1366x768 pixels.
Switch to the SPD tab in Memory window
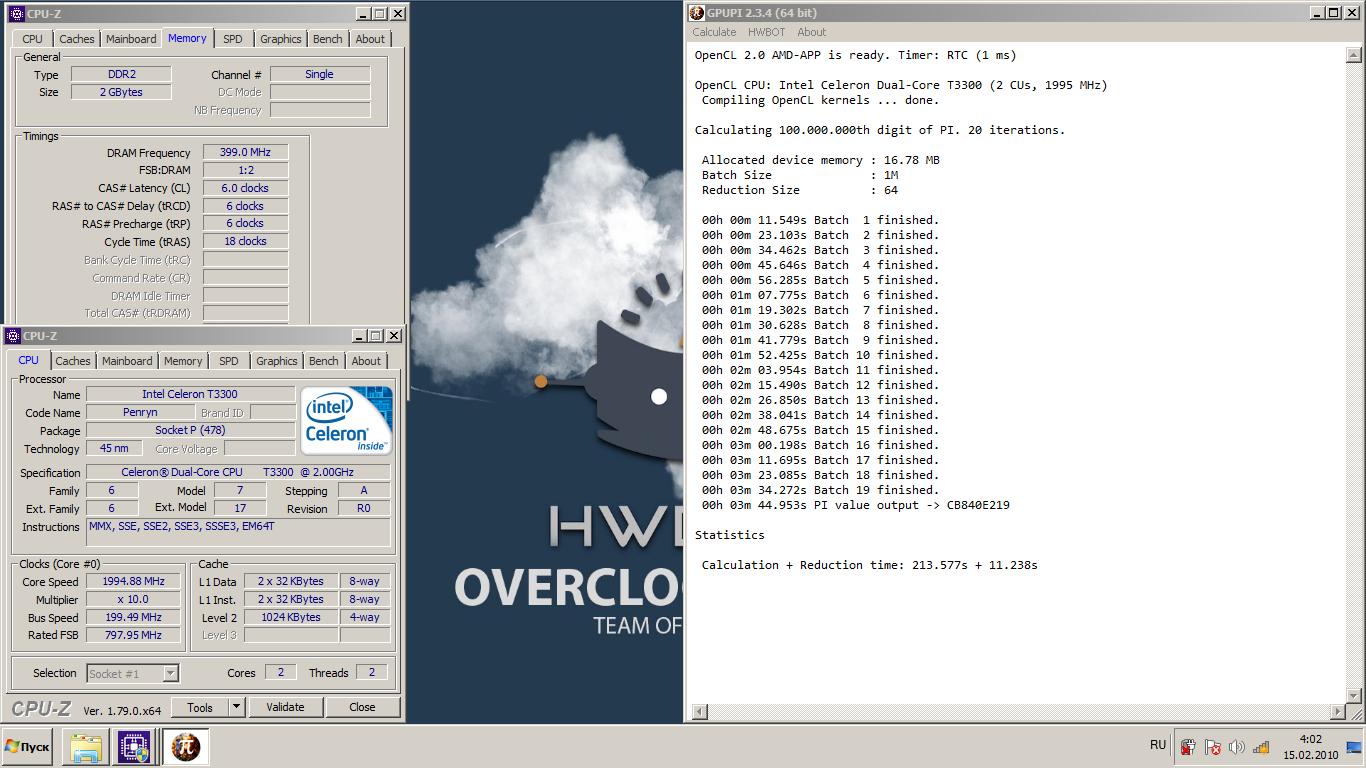click(233, 39)
